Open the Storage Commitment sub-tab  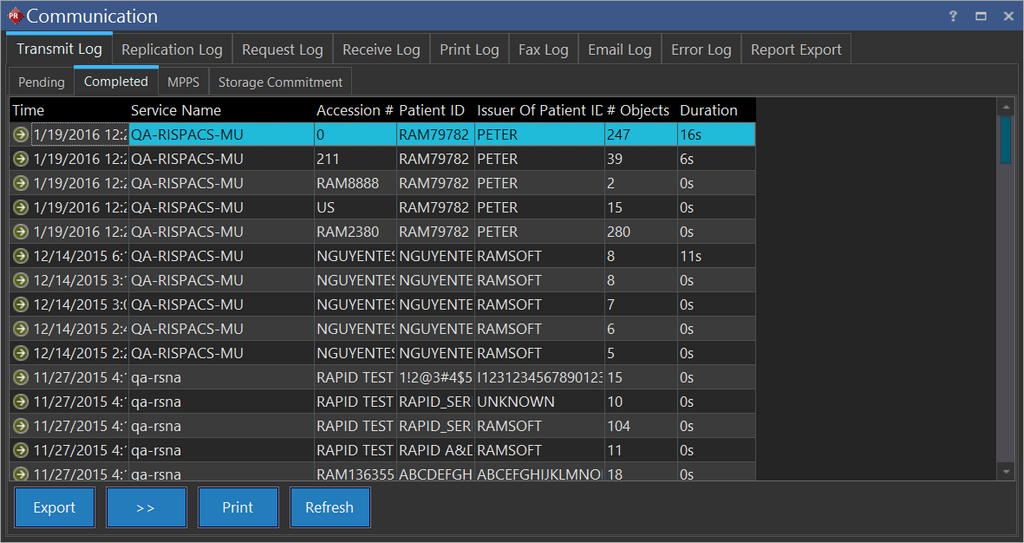[x=280, y=82]
